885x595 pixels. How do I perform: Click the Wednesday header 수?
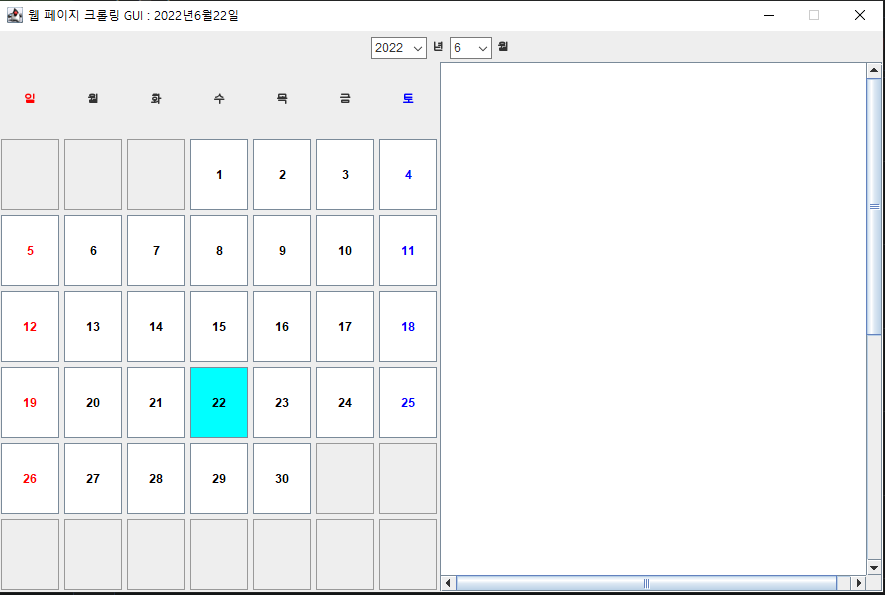pos(219,98)
